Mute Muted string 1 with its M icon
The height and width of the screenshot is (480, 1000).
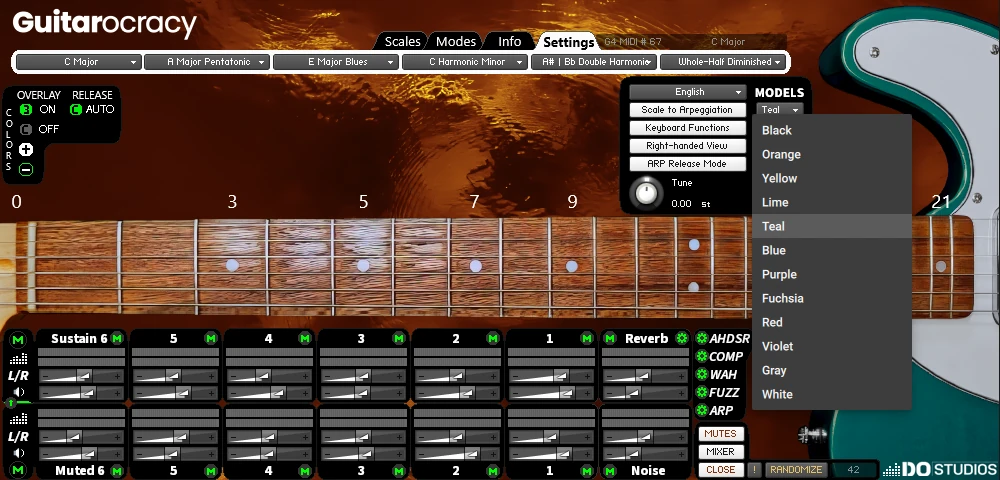586,471
